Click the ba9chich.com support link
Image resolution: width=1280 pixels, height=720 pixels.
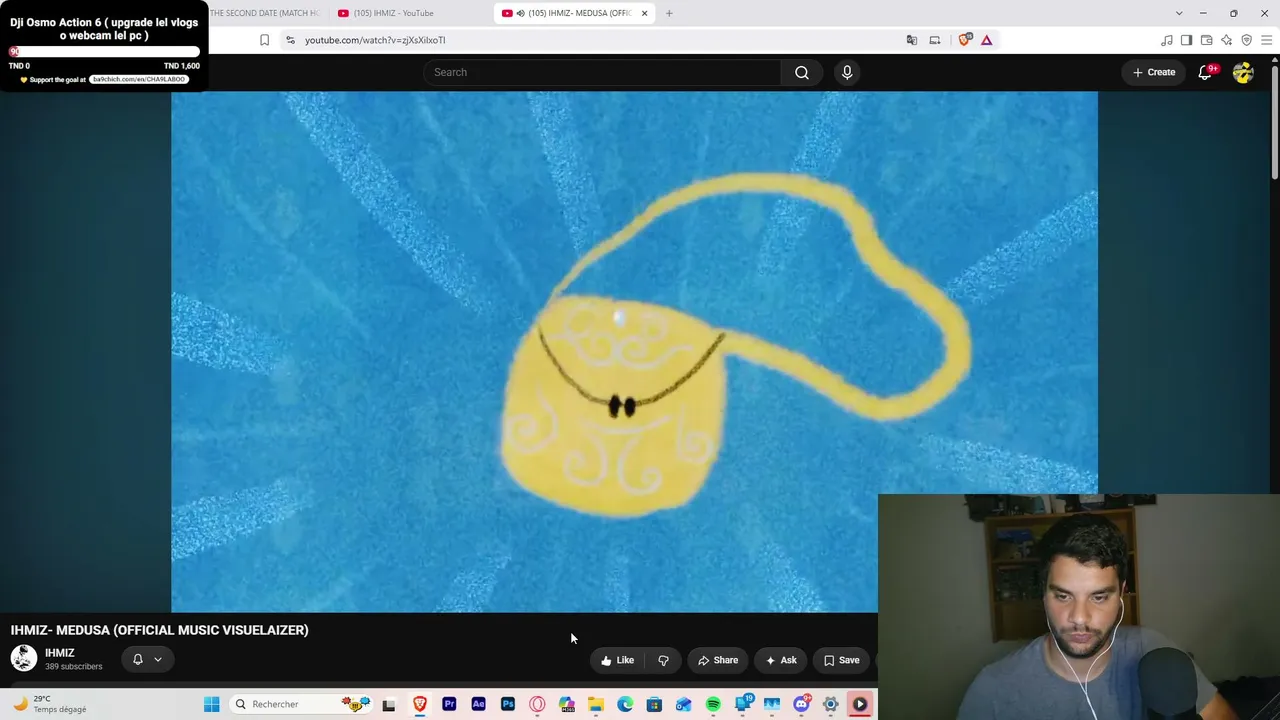tap(138, 79)
